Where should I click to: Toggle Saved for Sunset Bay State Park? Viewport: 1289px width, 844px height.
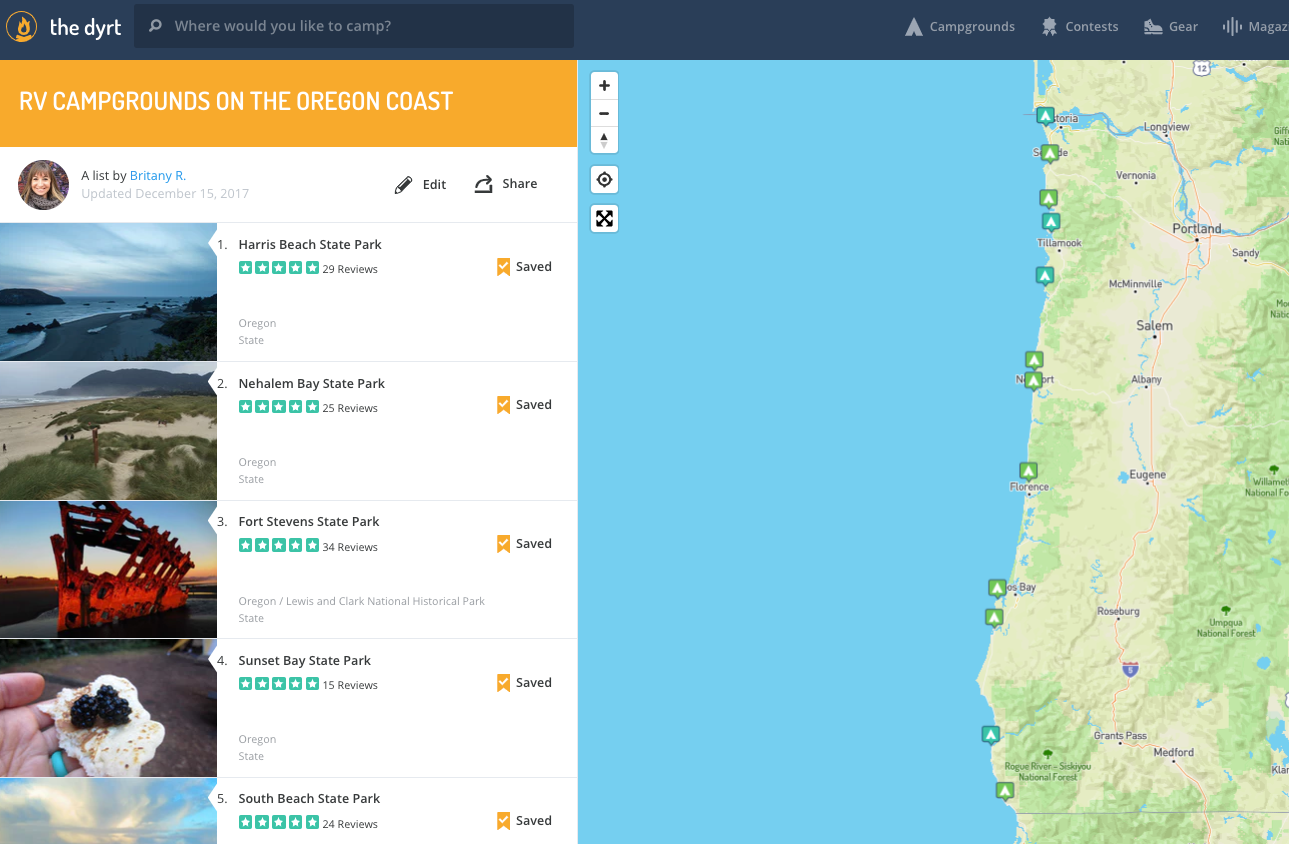(524, 683)
